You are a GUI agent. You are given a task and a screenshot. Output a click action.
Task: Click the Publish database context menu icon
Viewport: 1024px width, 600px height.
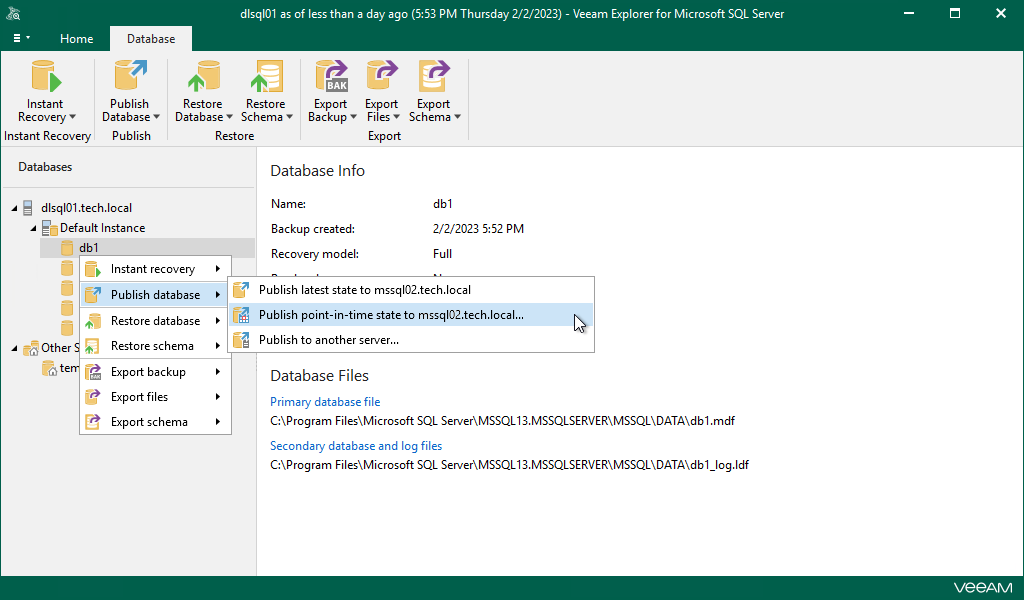93,295
